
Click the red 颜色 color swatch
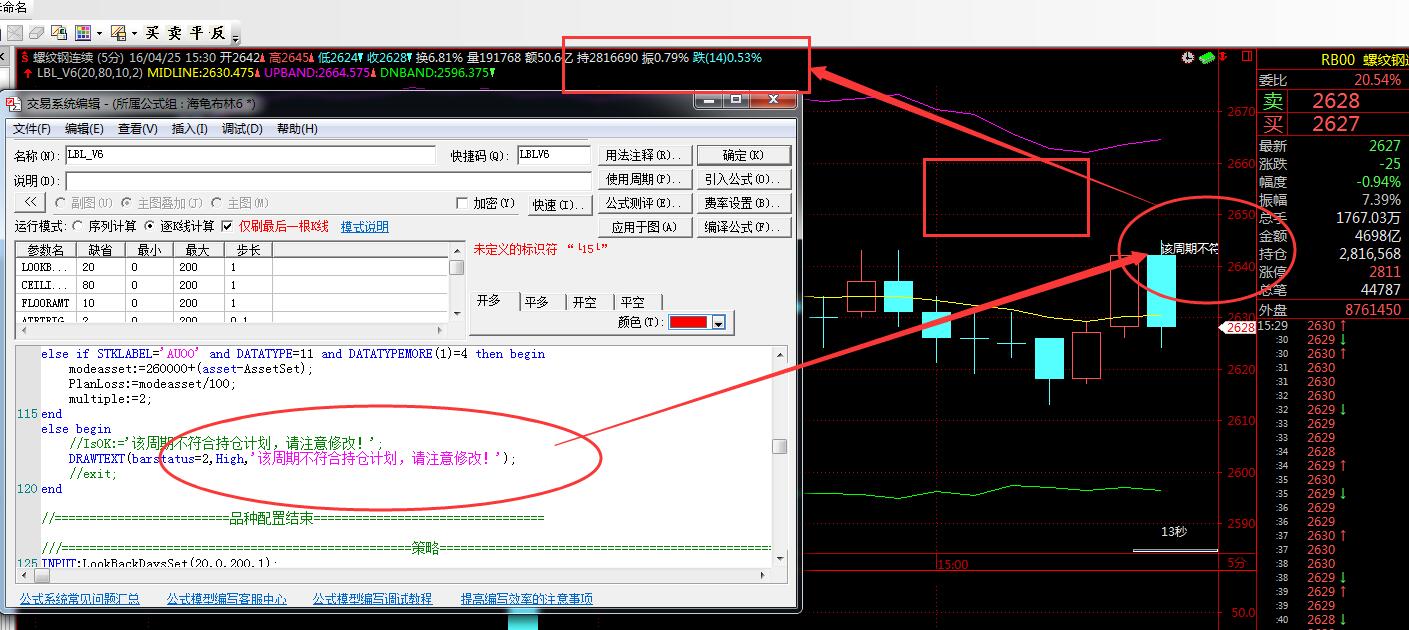tap(688, 323)
